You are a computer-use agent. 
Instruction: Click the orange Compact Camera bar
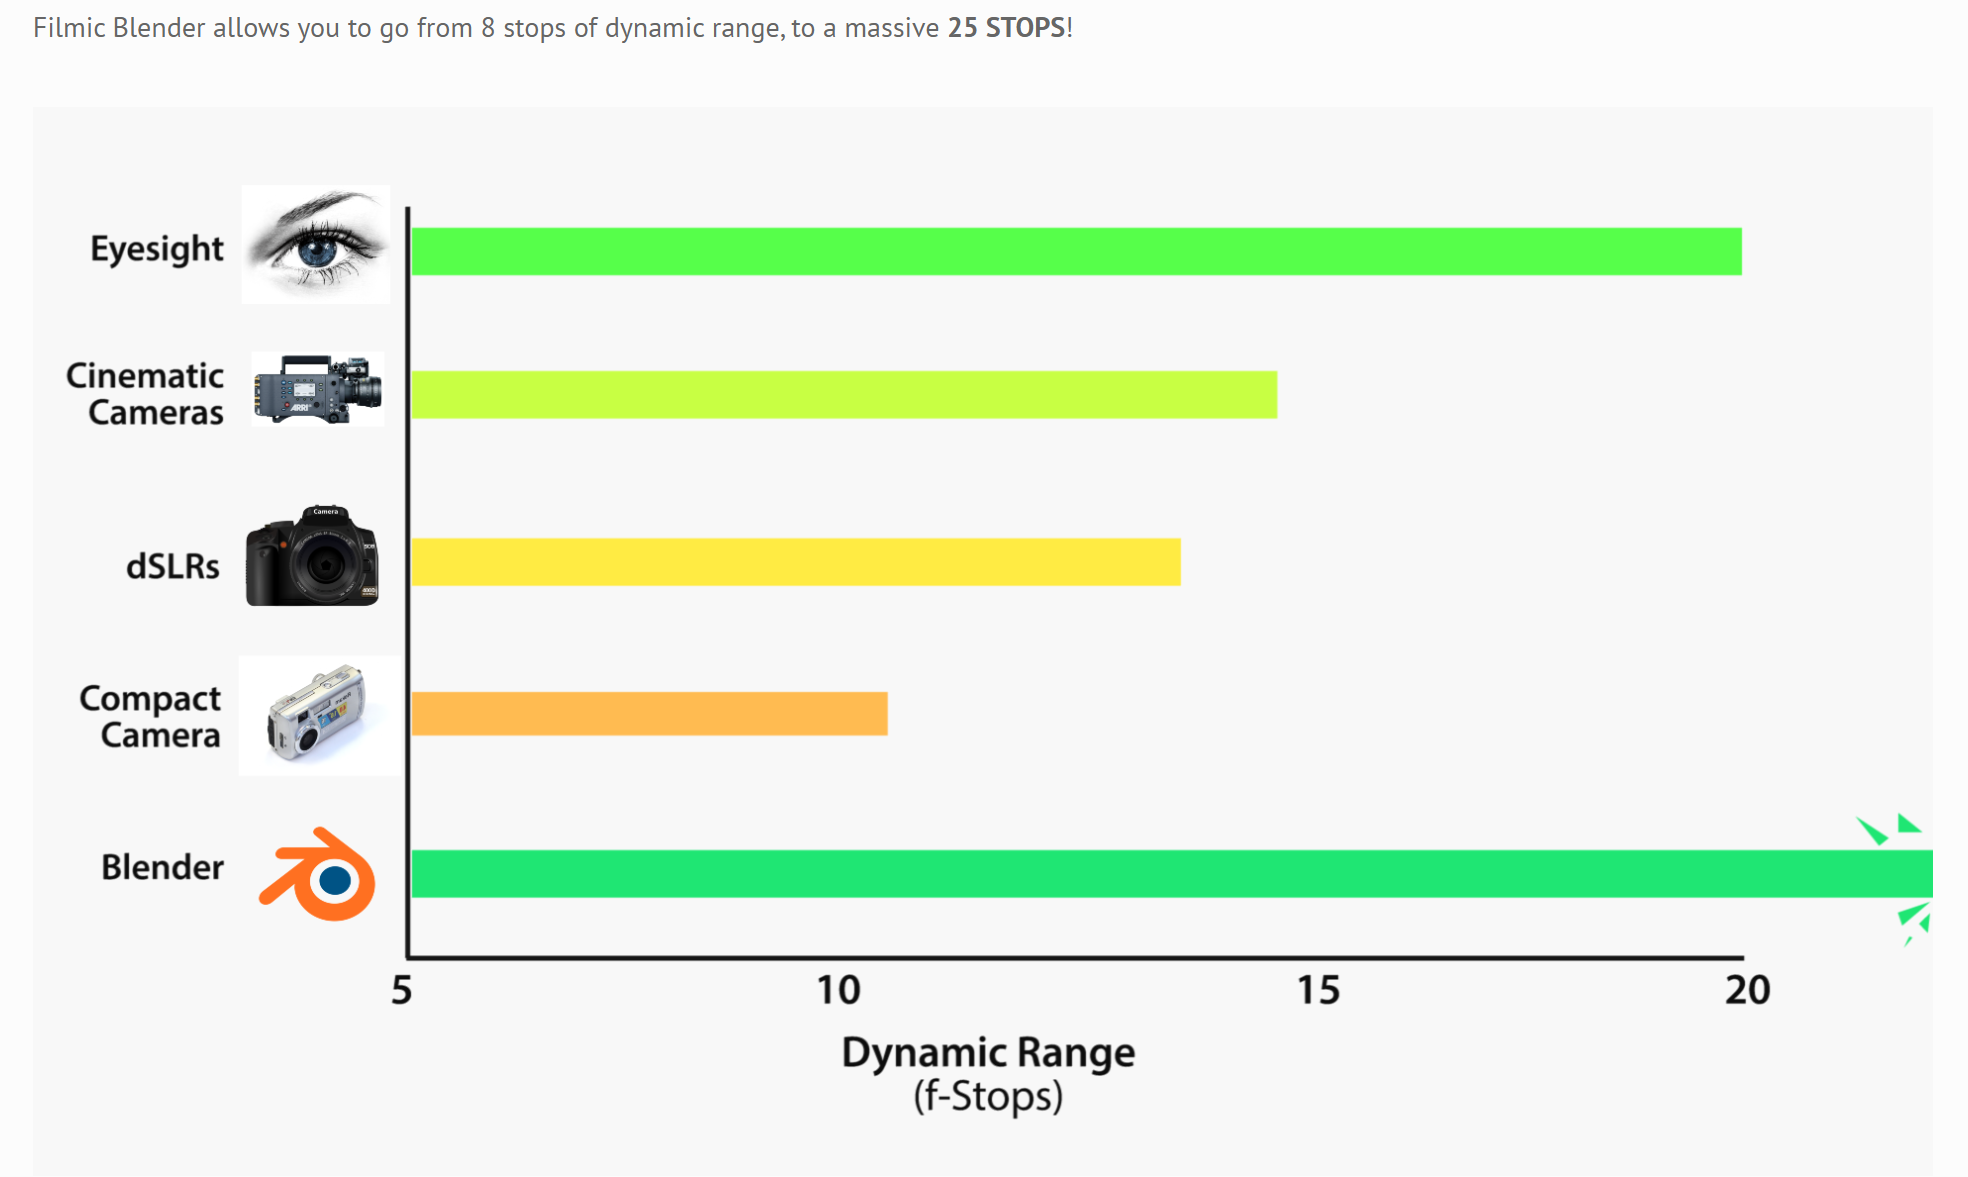(x=649, y=713)
